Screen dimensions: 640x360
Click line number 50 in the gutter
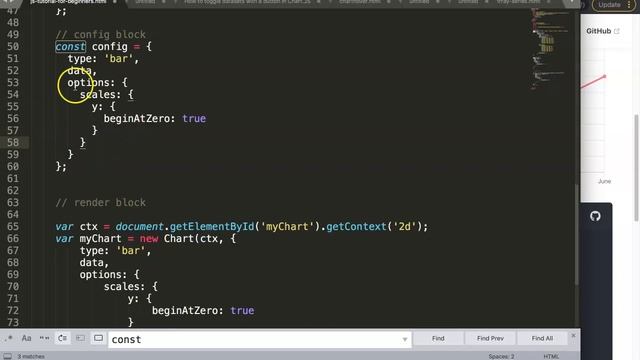coord(13,47)
